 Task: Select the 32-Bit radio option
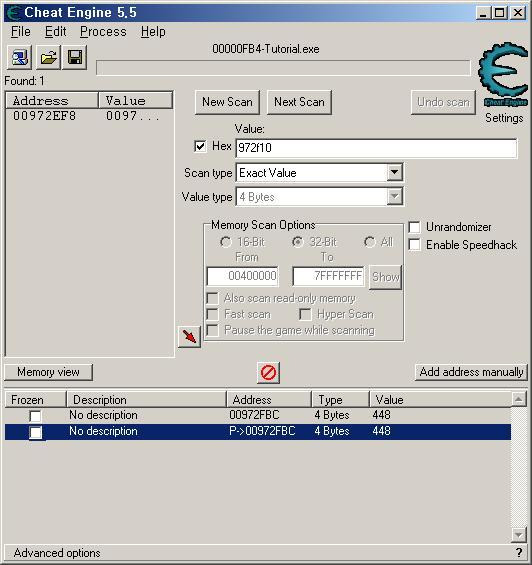pos(298,242)
